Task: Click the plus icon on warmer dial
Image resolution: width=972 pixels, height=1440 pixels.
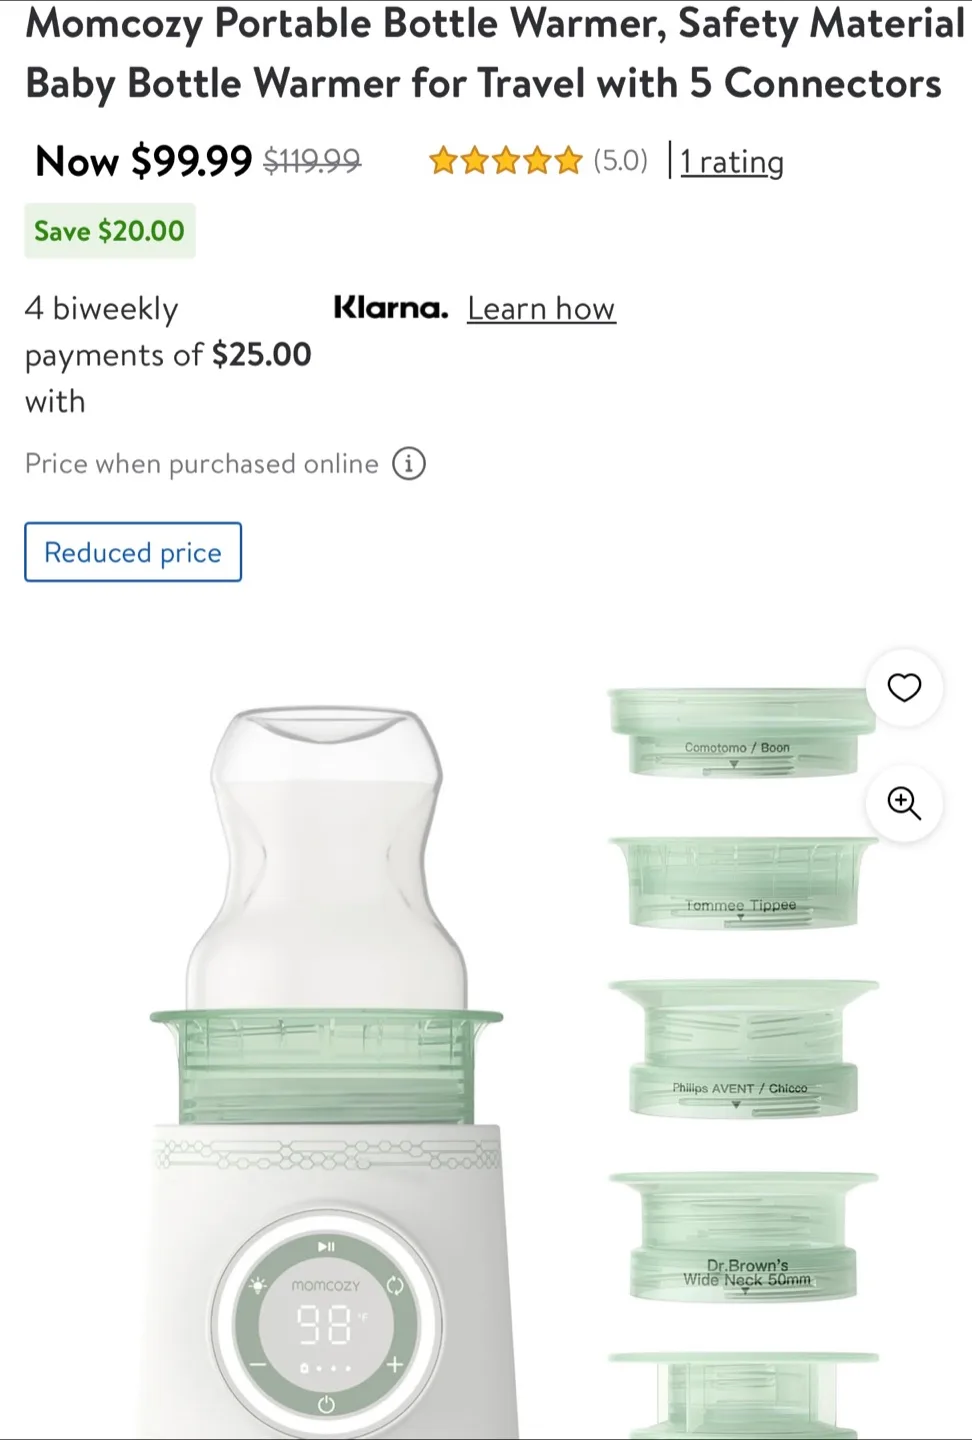Action: tap(395, 1364)
